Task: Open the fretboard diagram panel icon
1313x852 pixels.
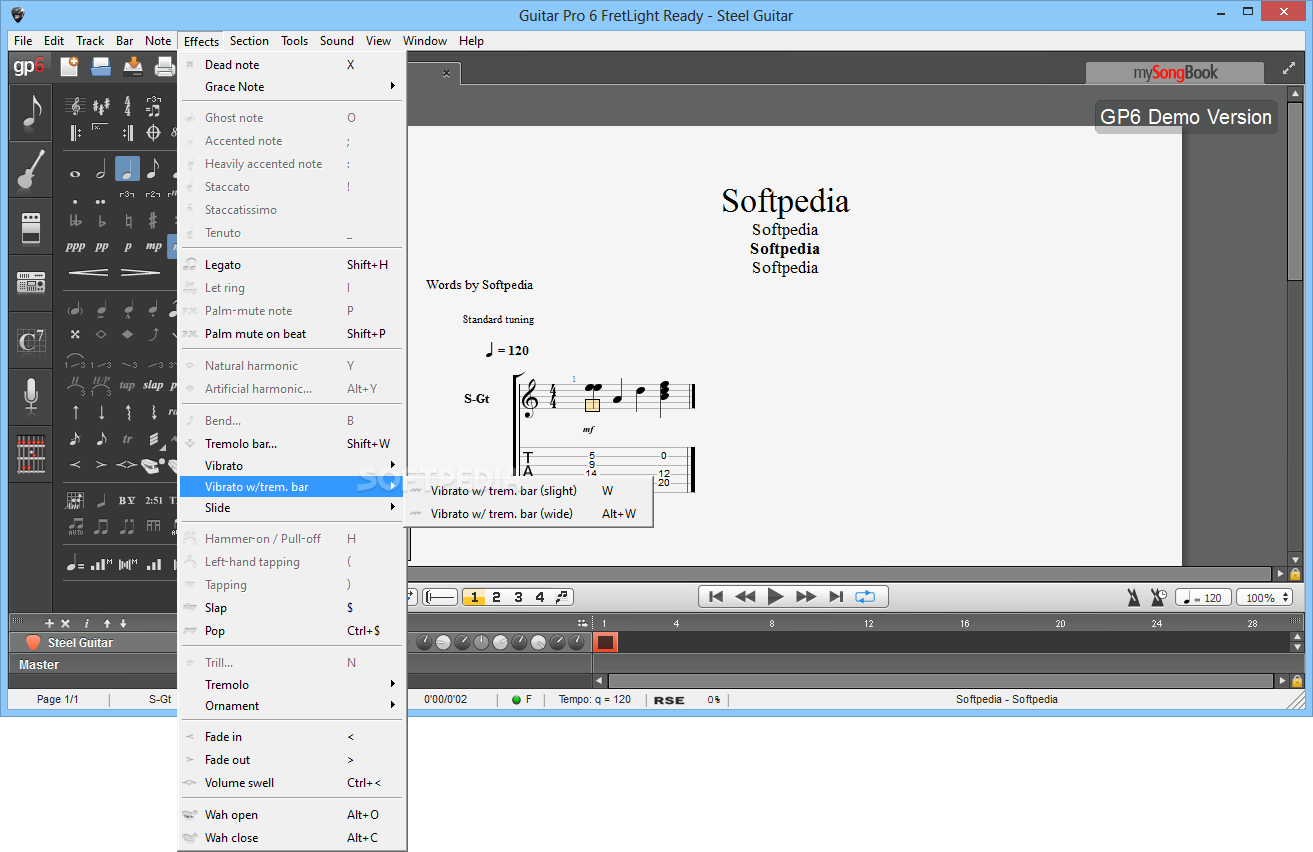Action: tap(32, 454)
